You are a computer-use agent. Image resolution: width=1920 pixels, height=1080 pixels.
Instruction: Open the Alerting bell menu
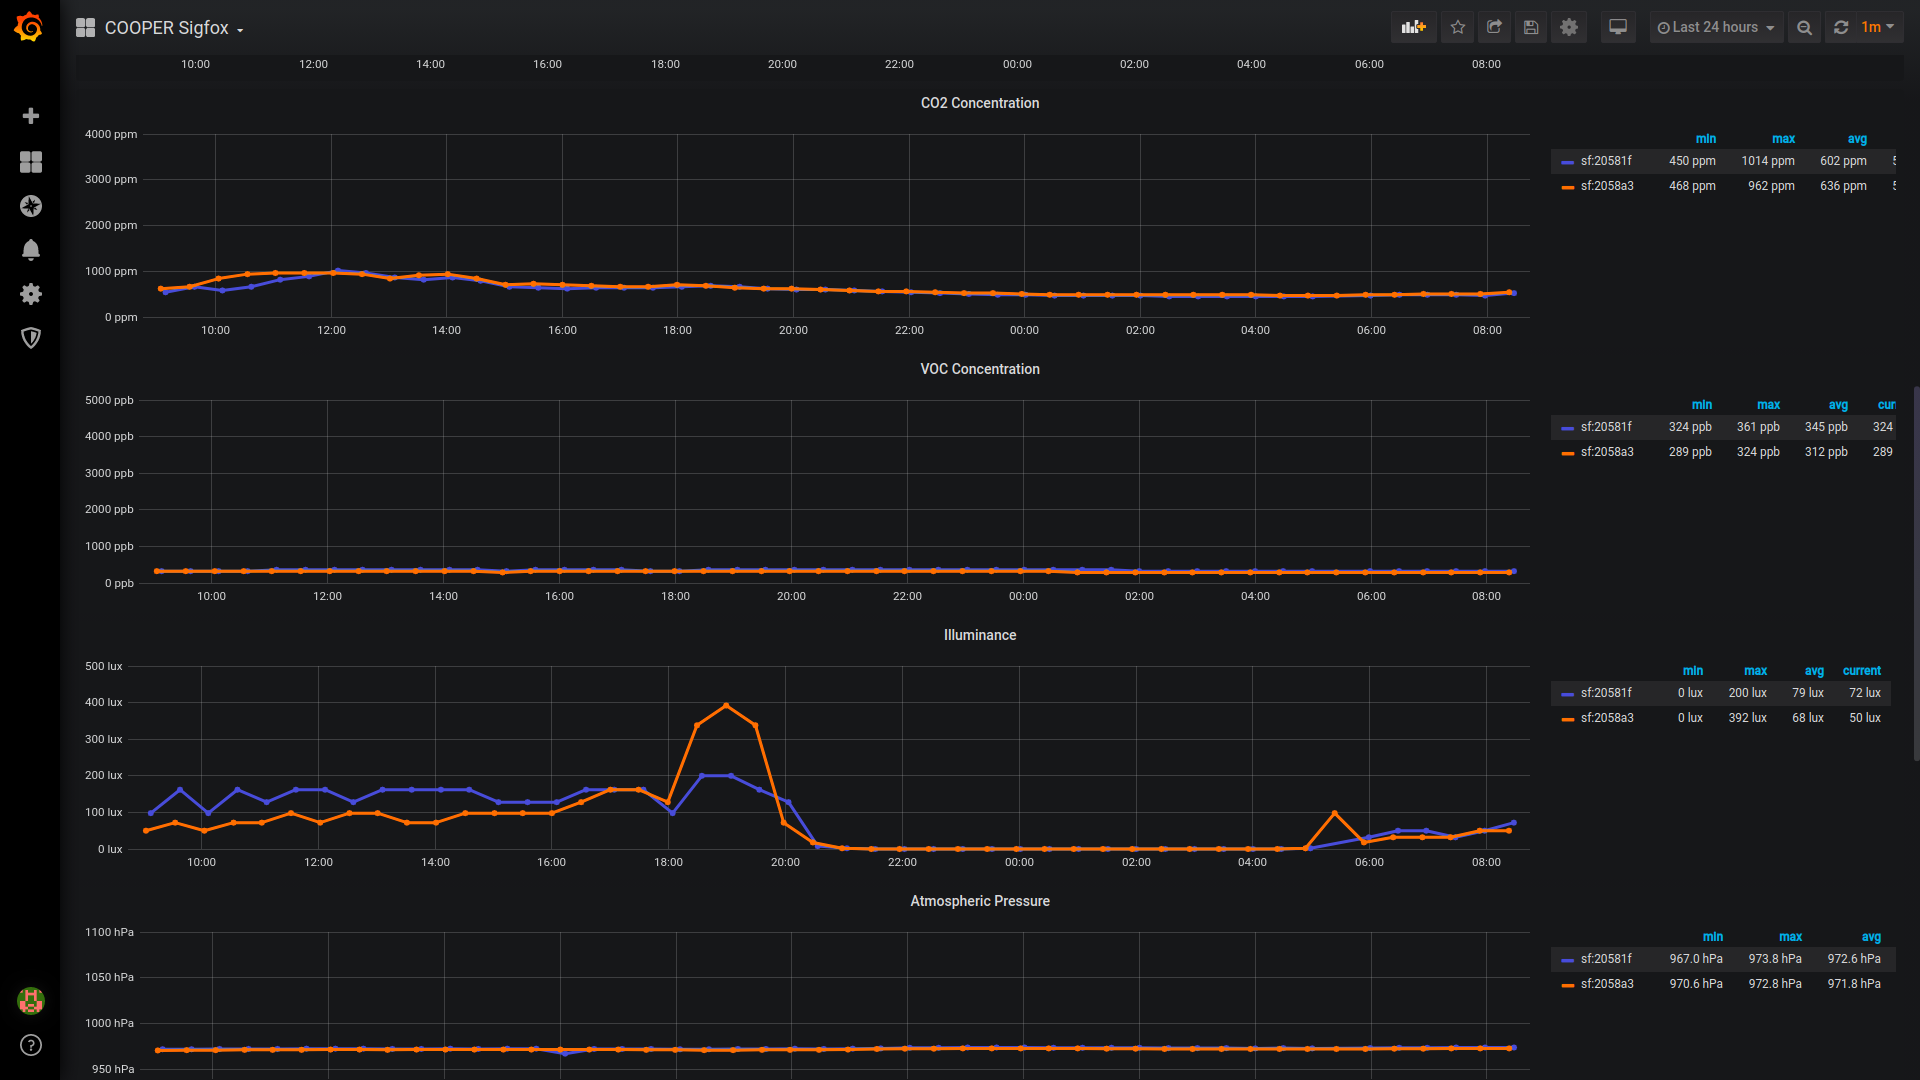pyautogui.click(x=31, y=250)
